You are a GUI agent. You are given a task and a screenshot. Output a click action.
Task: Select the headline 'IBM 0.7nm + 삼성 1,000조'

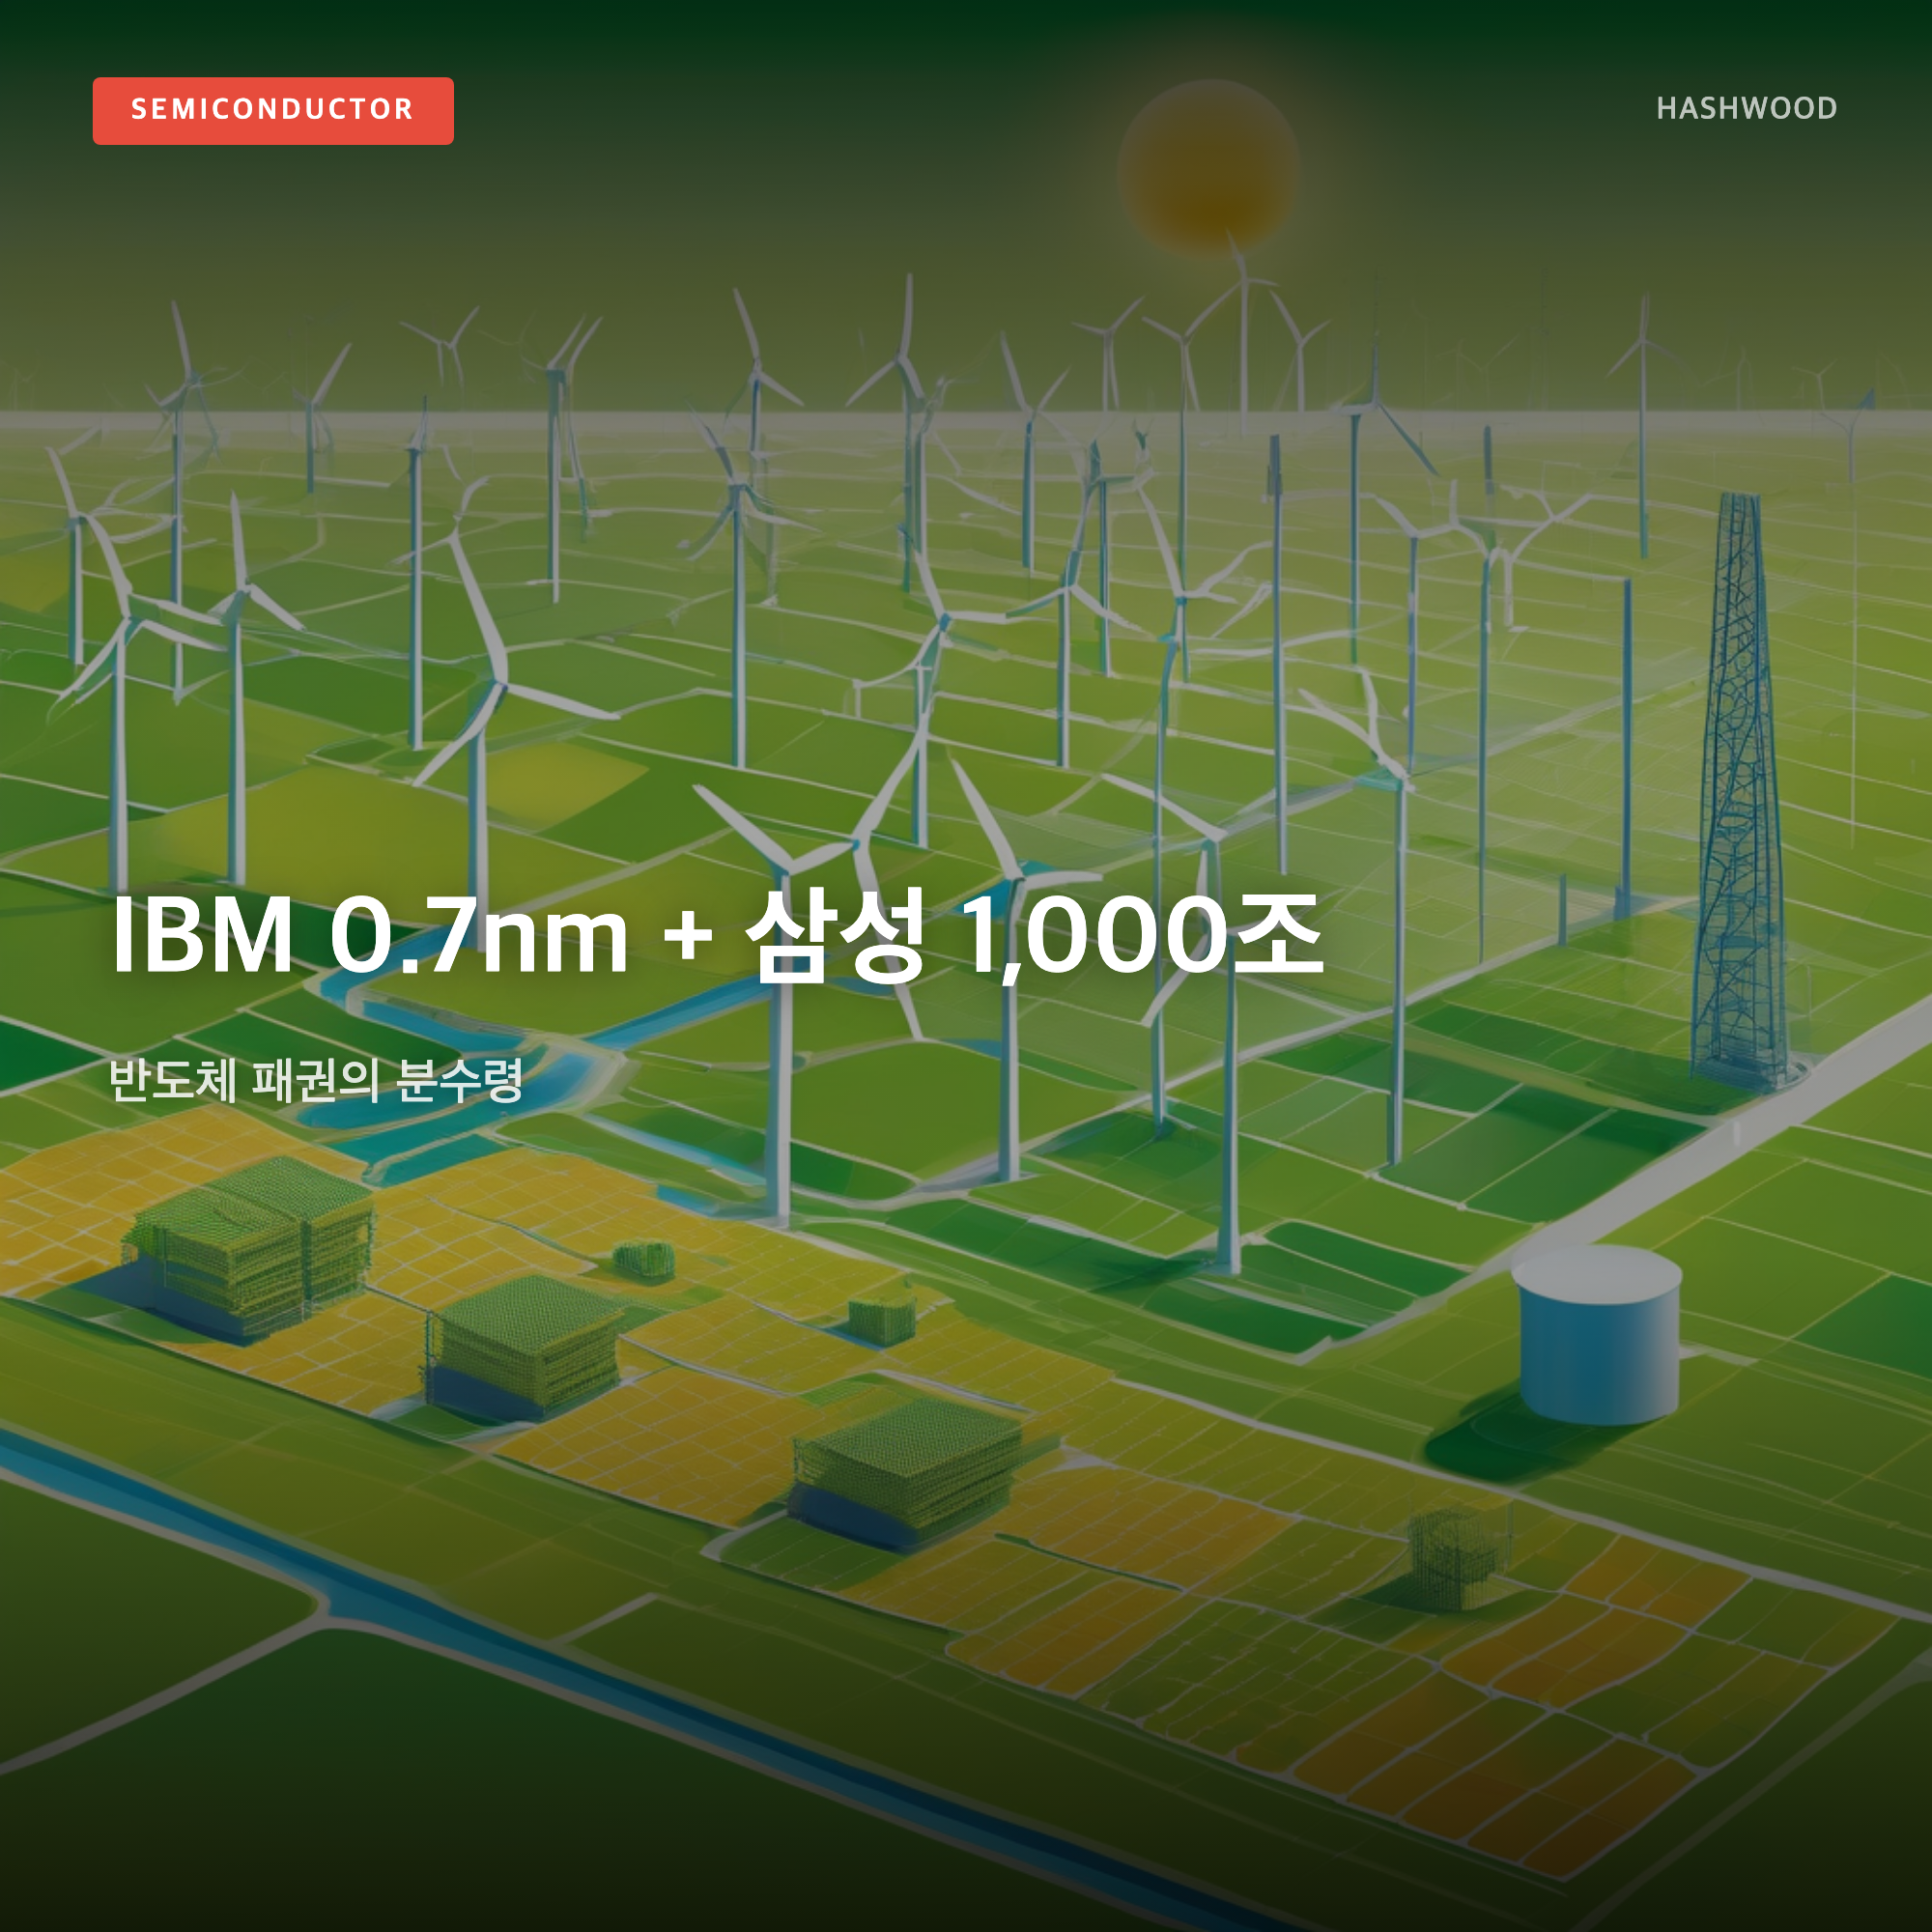click(717, 937)
